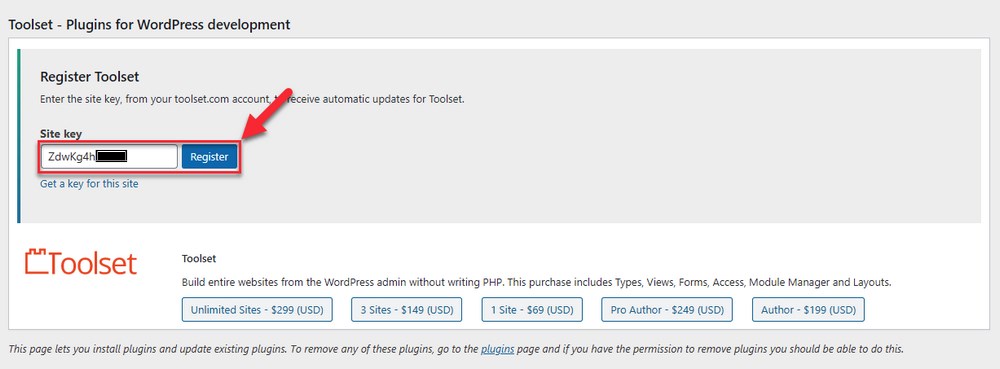Click the Build entire websites description text

[x=536, y=282]
